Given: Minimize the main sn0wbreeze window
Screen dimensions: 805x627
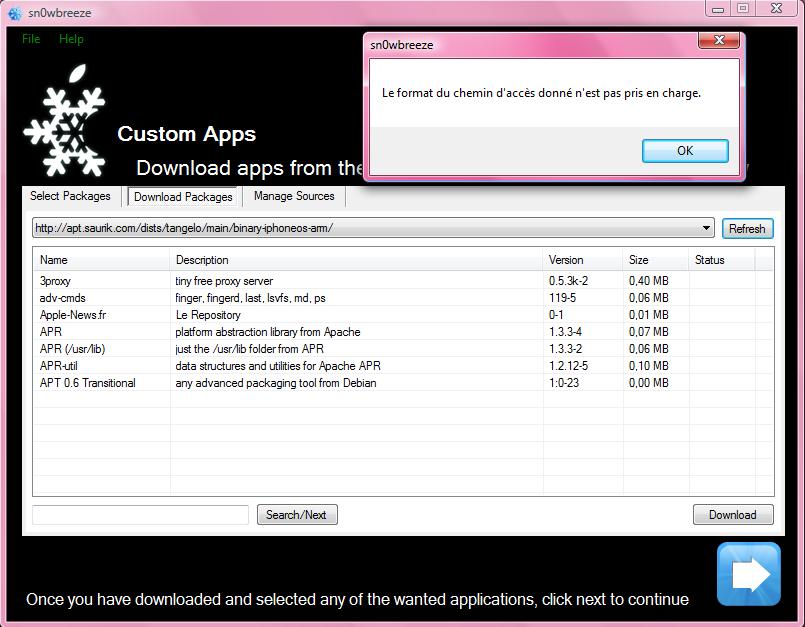Looking at the screenshot, I should (718, 9).
